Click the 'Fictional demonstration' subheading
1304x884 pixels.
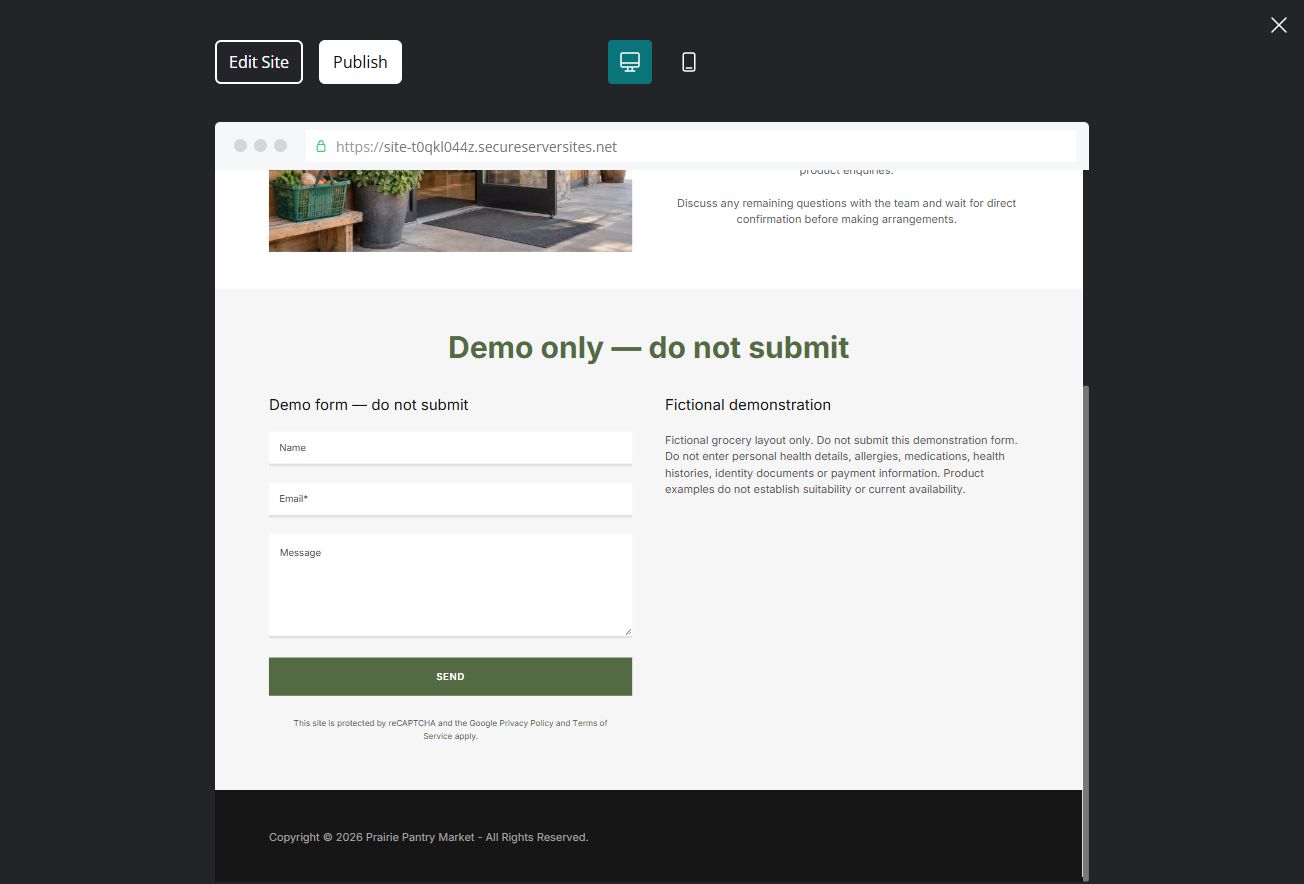pyautogui.click(x=748, y=405)
